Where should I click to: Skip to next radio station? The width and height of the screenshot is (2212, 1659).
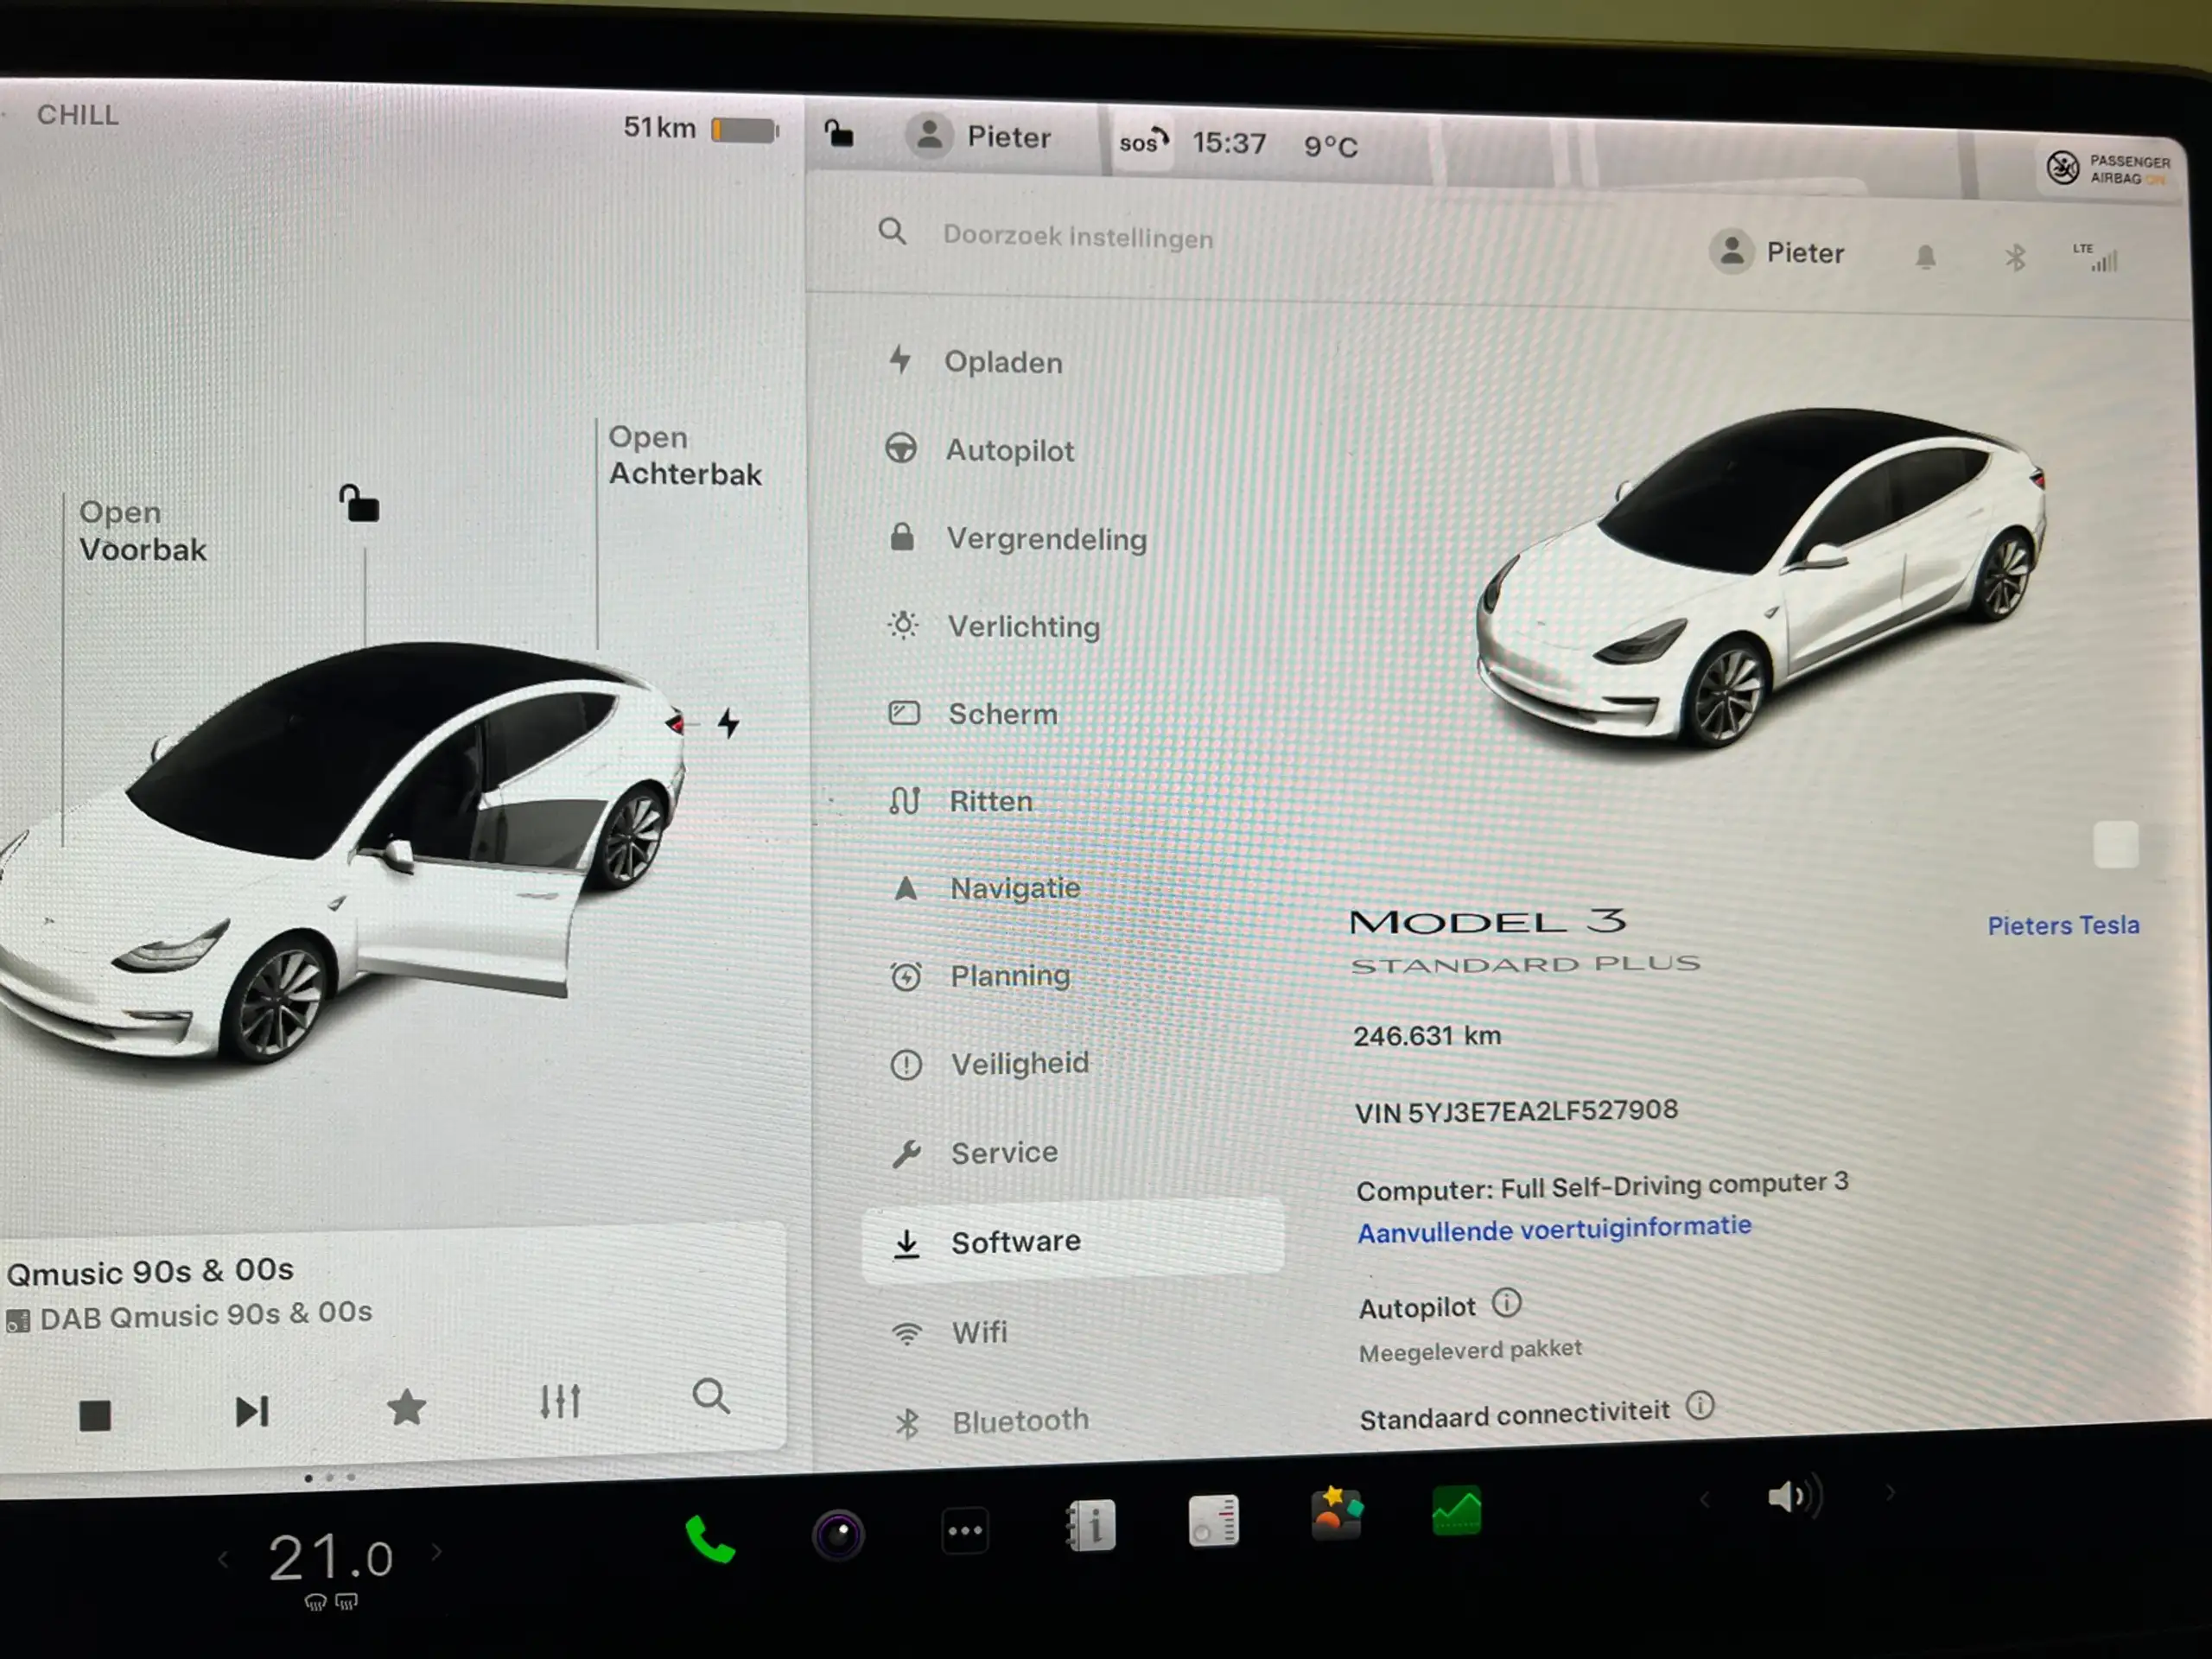(252, 1411)
